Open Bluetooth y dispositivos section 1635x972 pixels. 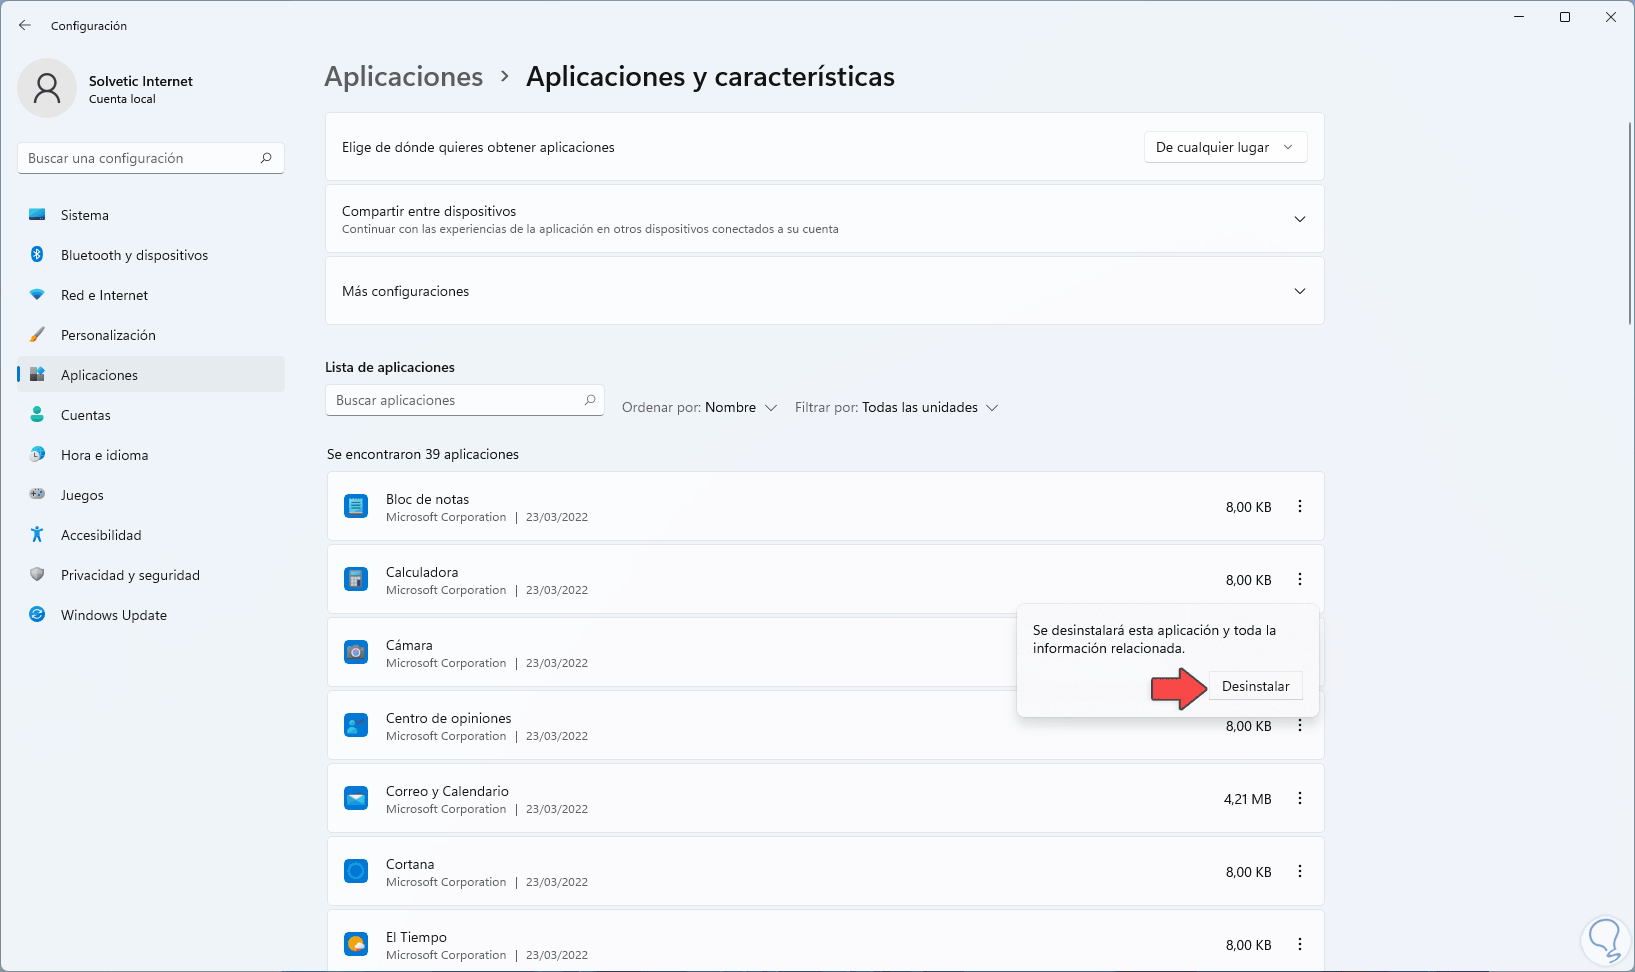[134, 255]
